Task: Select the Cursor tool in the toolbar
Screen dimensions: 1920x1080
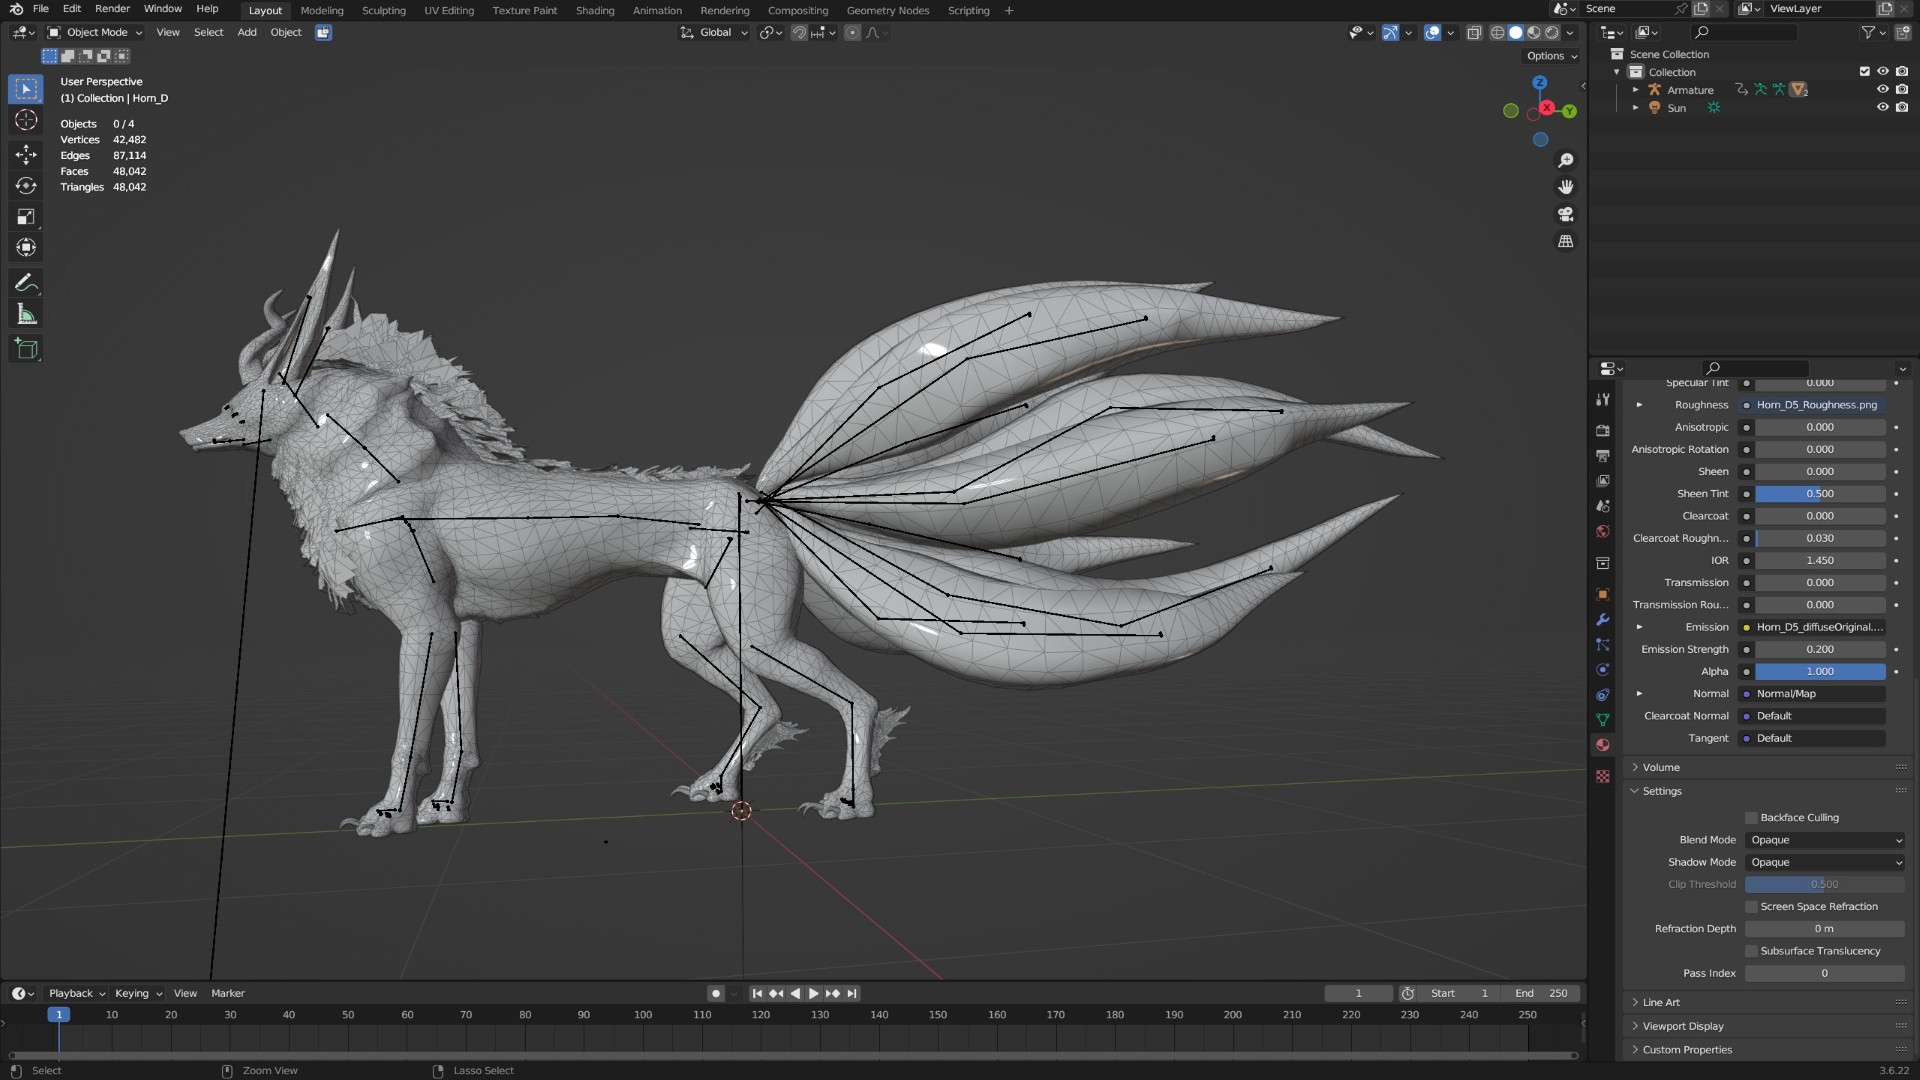Action: (27, 120)
